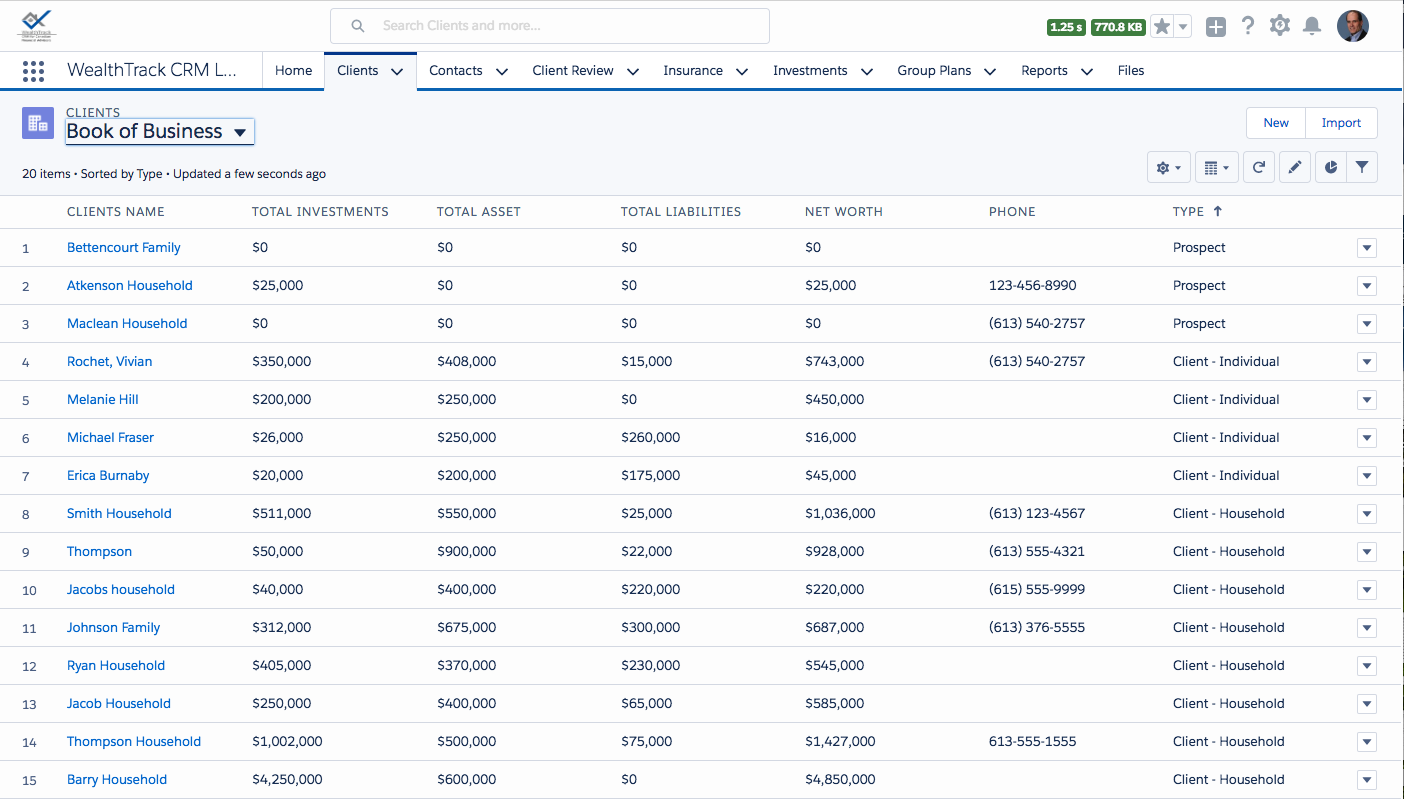Open the row actions dropdown for Smith Household
This screenshot has height=799, width=1404.
pyautogui.click(x=1366, y=513)
